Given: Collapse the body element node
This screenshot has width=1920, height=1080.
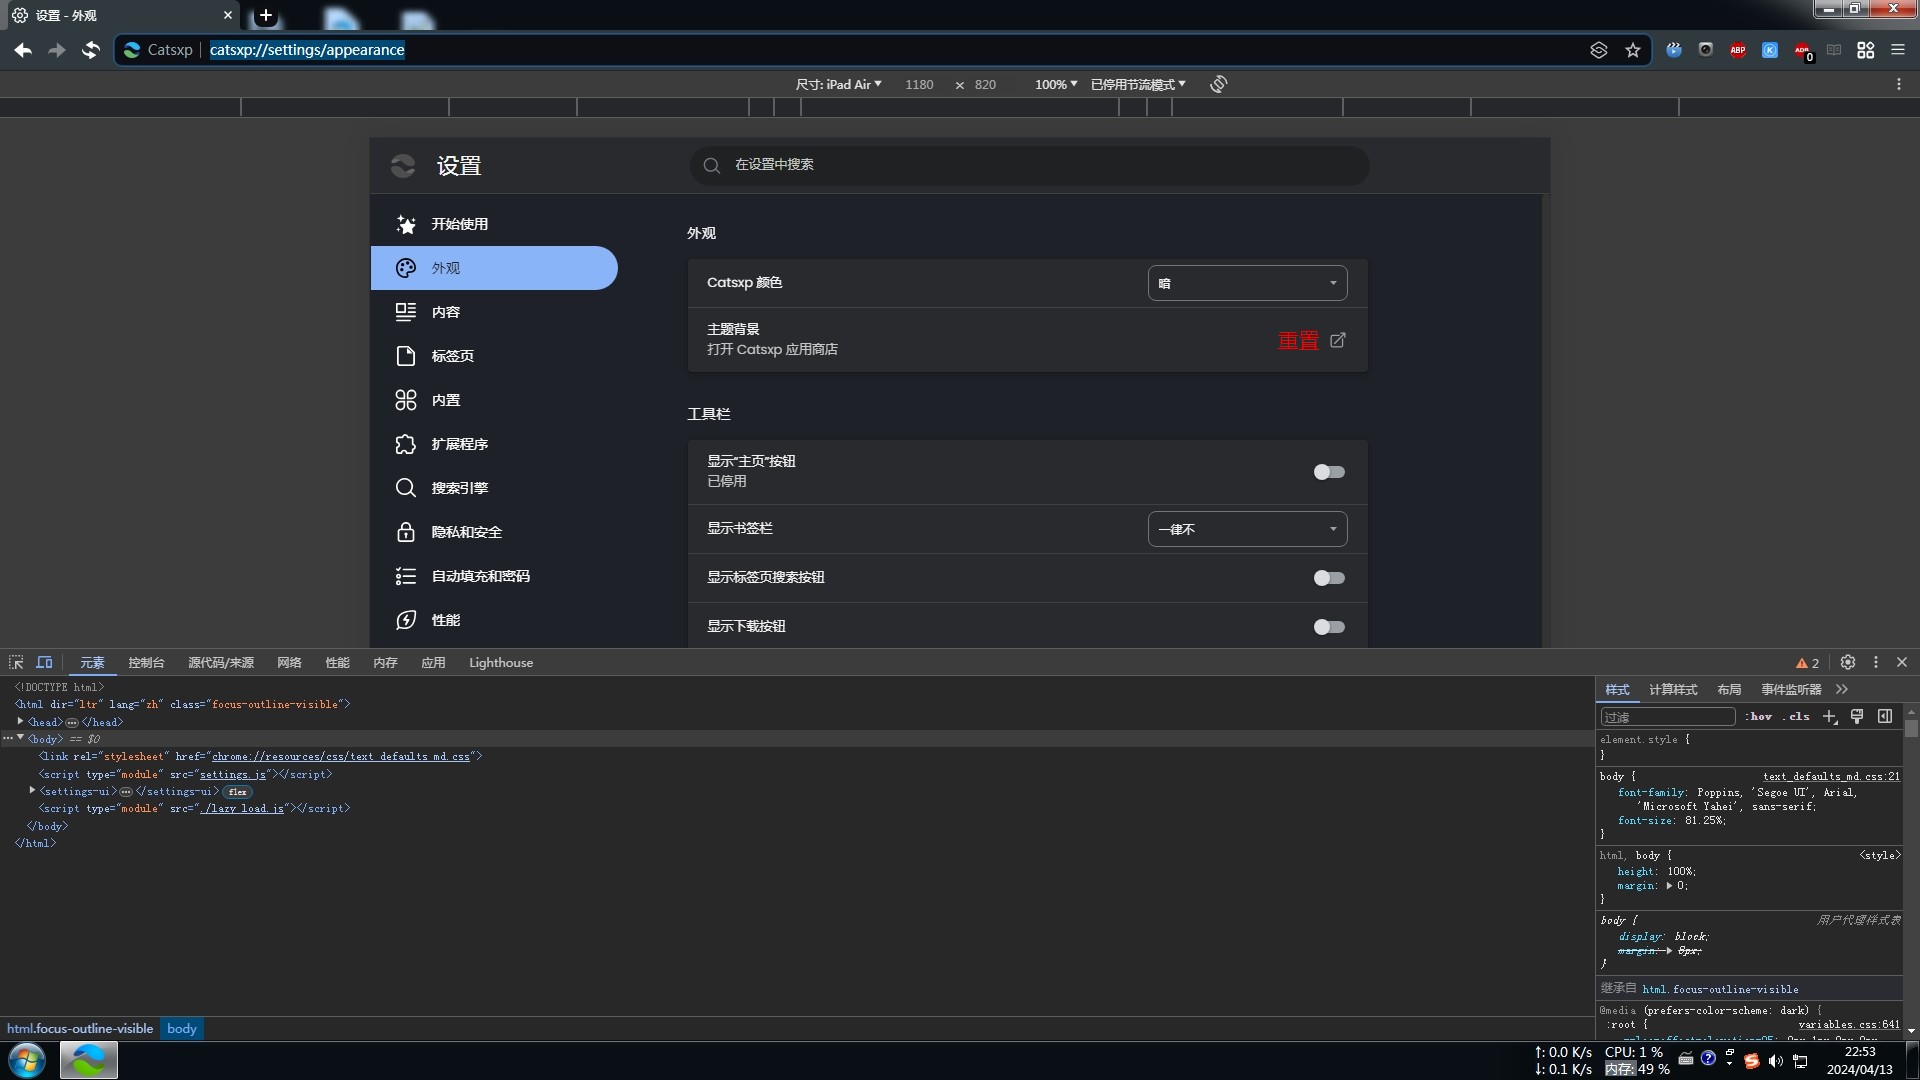Looking at the screenshot, I should 20,738.
